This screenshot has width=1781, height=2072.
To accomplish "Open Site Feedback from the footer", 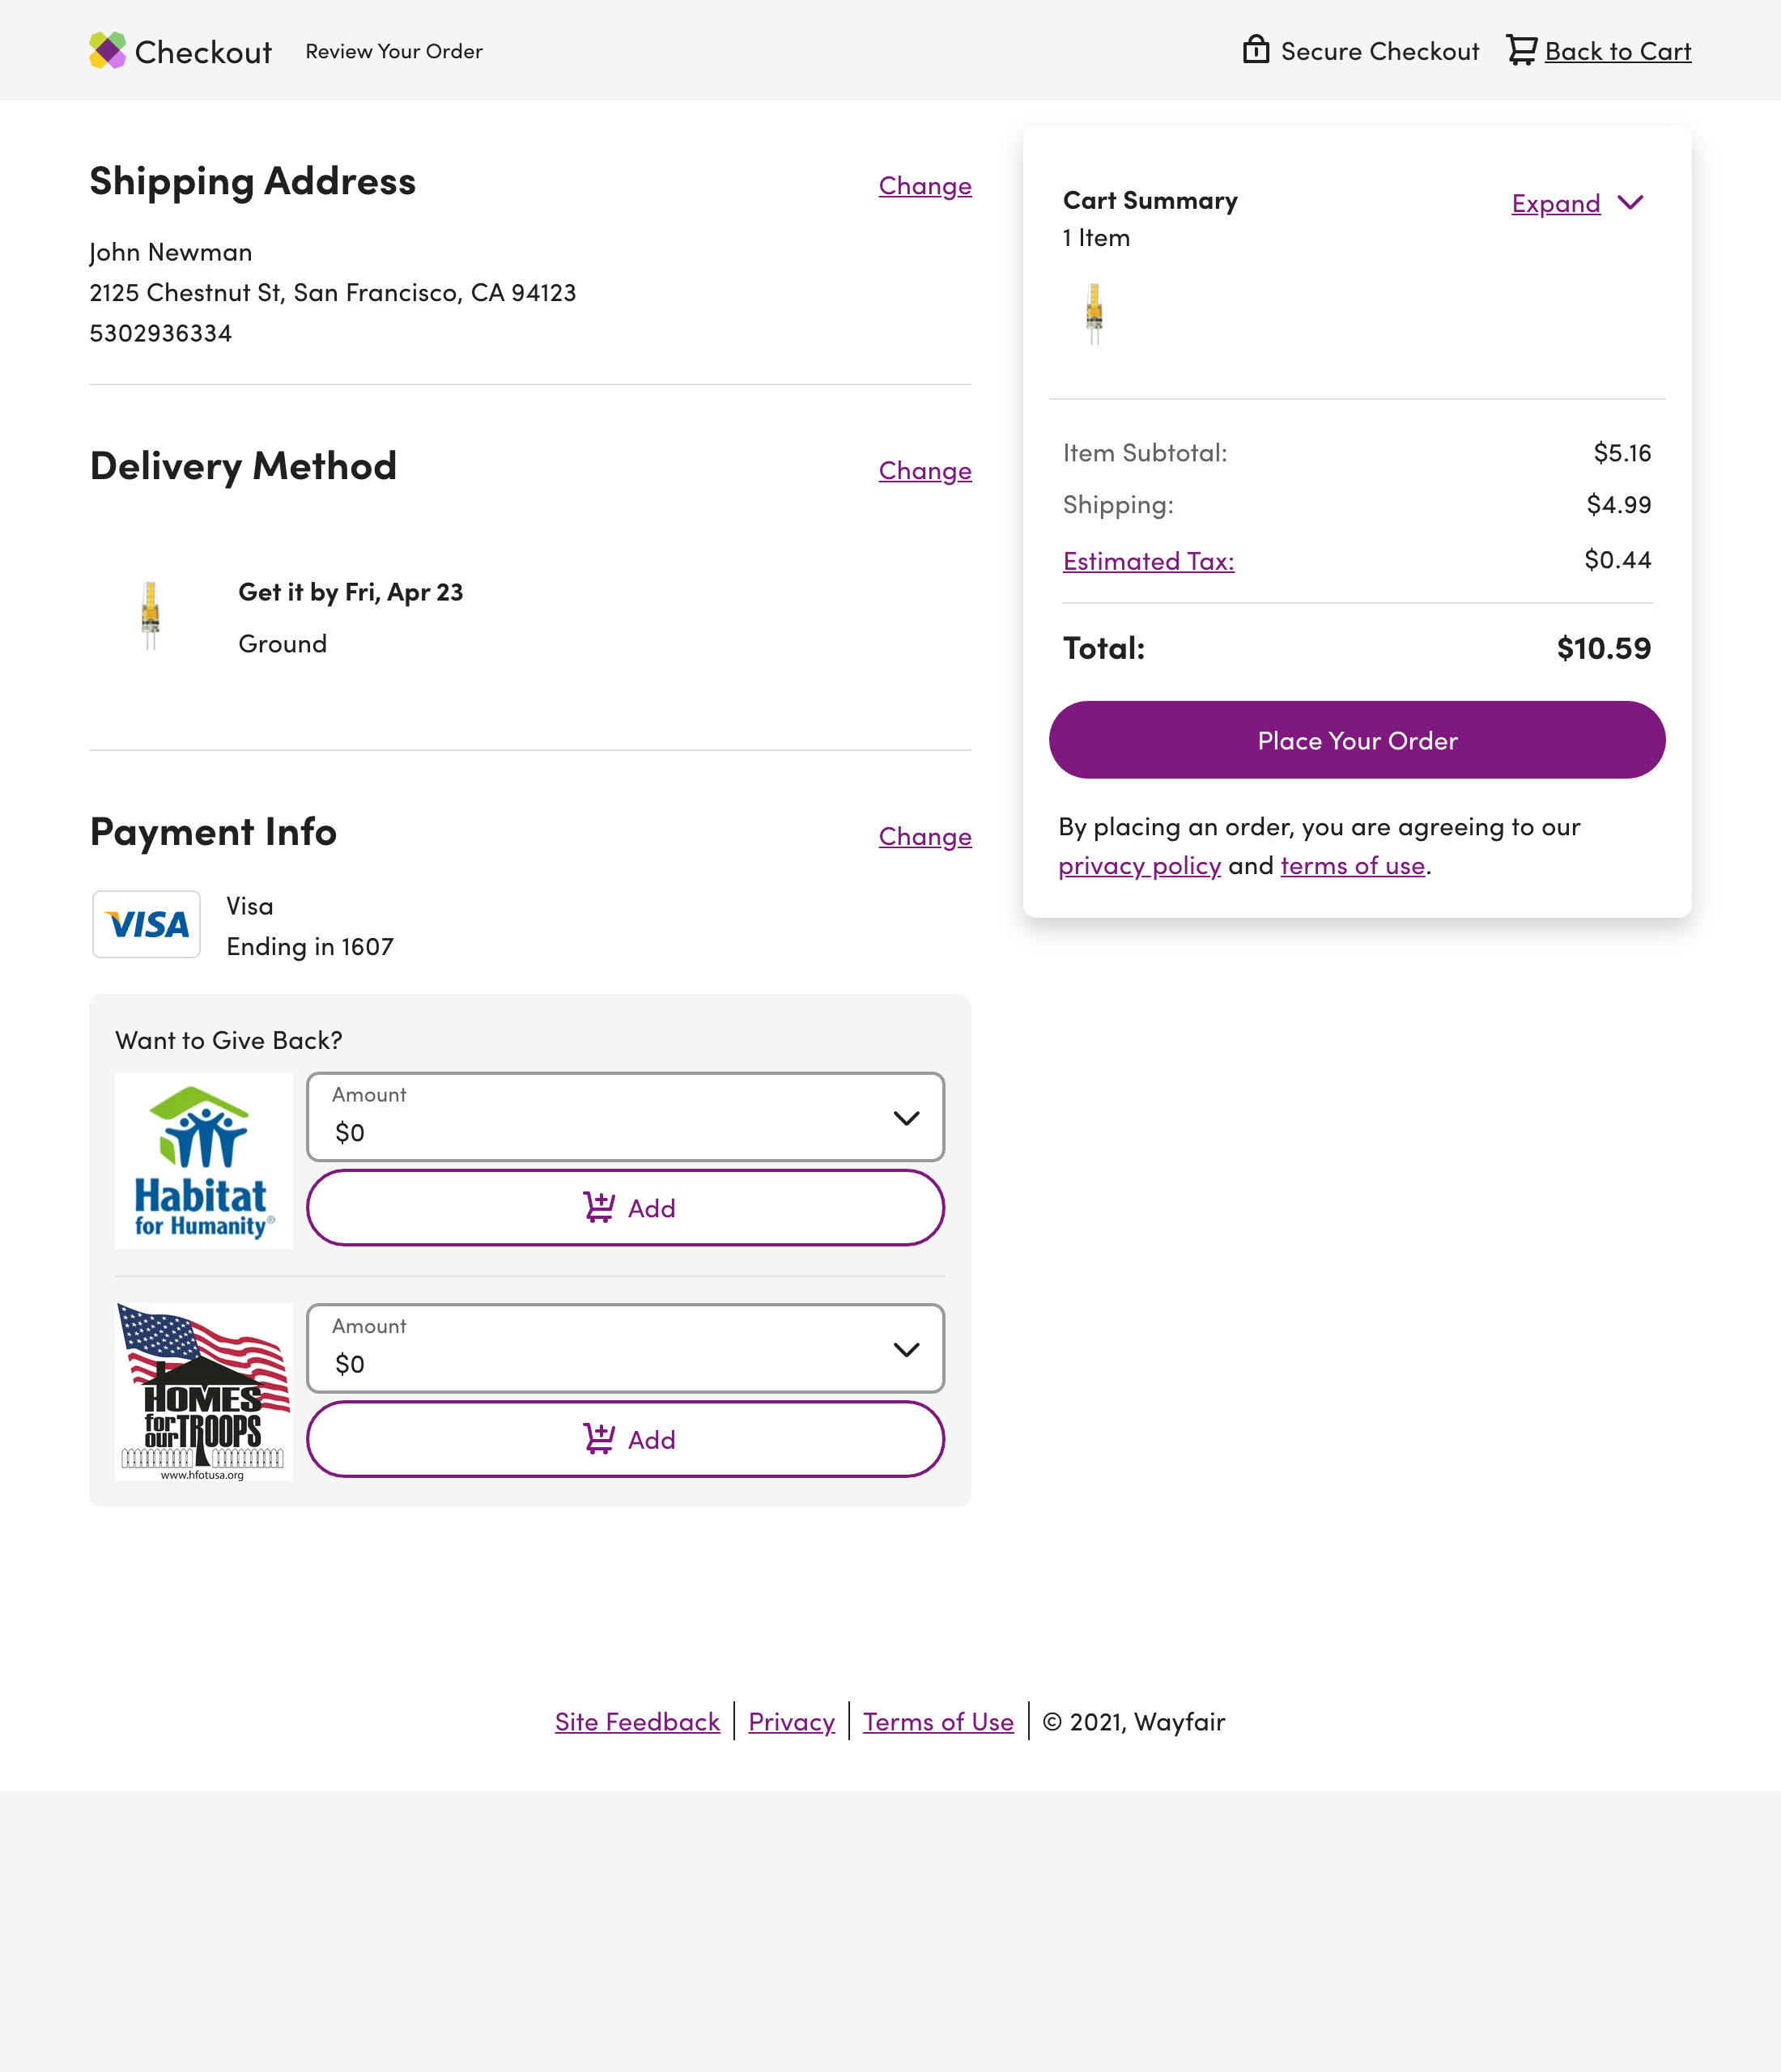I will tap(637, 1722).
